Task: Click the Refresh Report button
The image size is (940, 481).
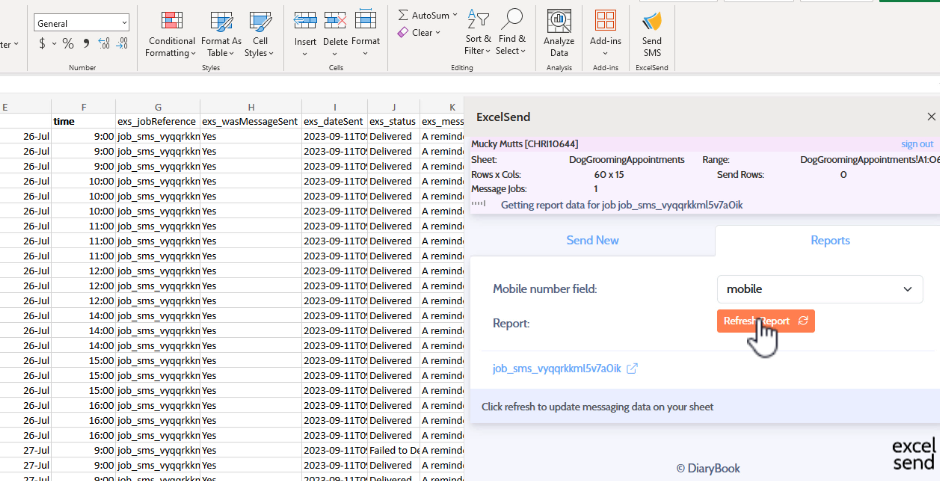Action: [x=766, y=321]
